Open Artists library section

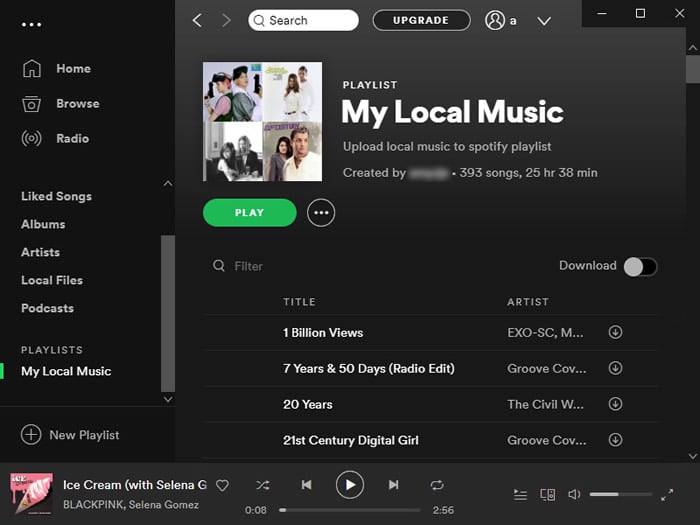coord(40,252)
